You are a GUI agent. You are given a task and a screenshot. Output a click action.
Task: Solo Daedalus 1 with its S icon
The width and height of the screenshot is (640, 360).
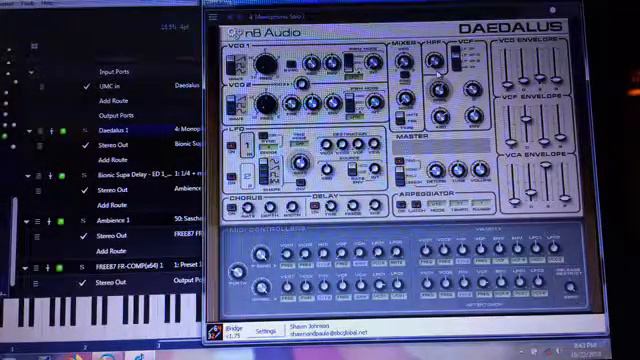click(85, 131)
